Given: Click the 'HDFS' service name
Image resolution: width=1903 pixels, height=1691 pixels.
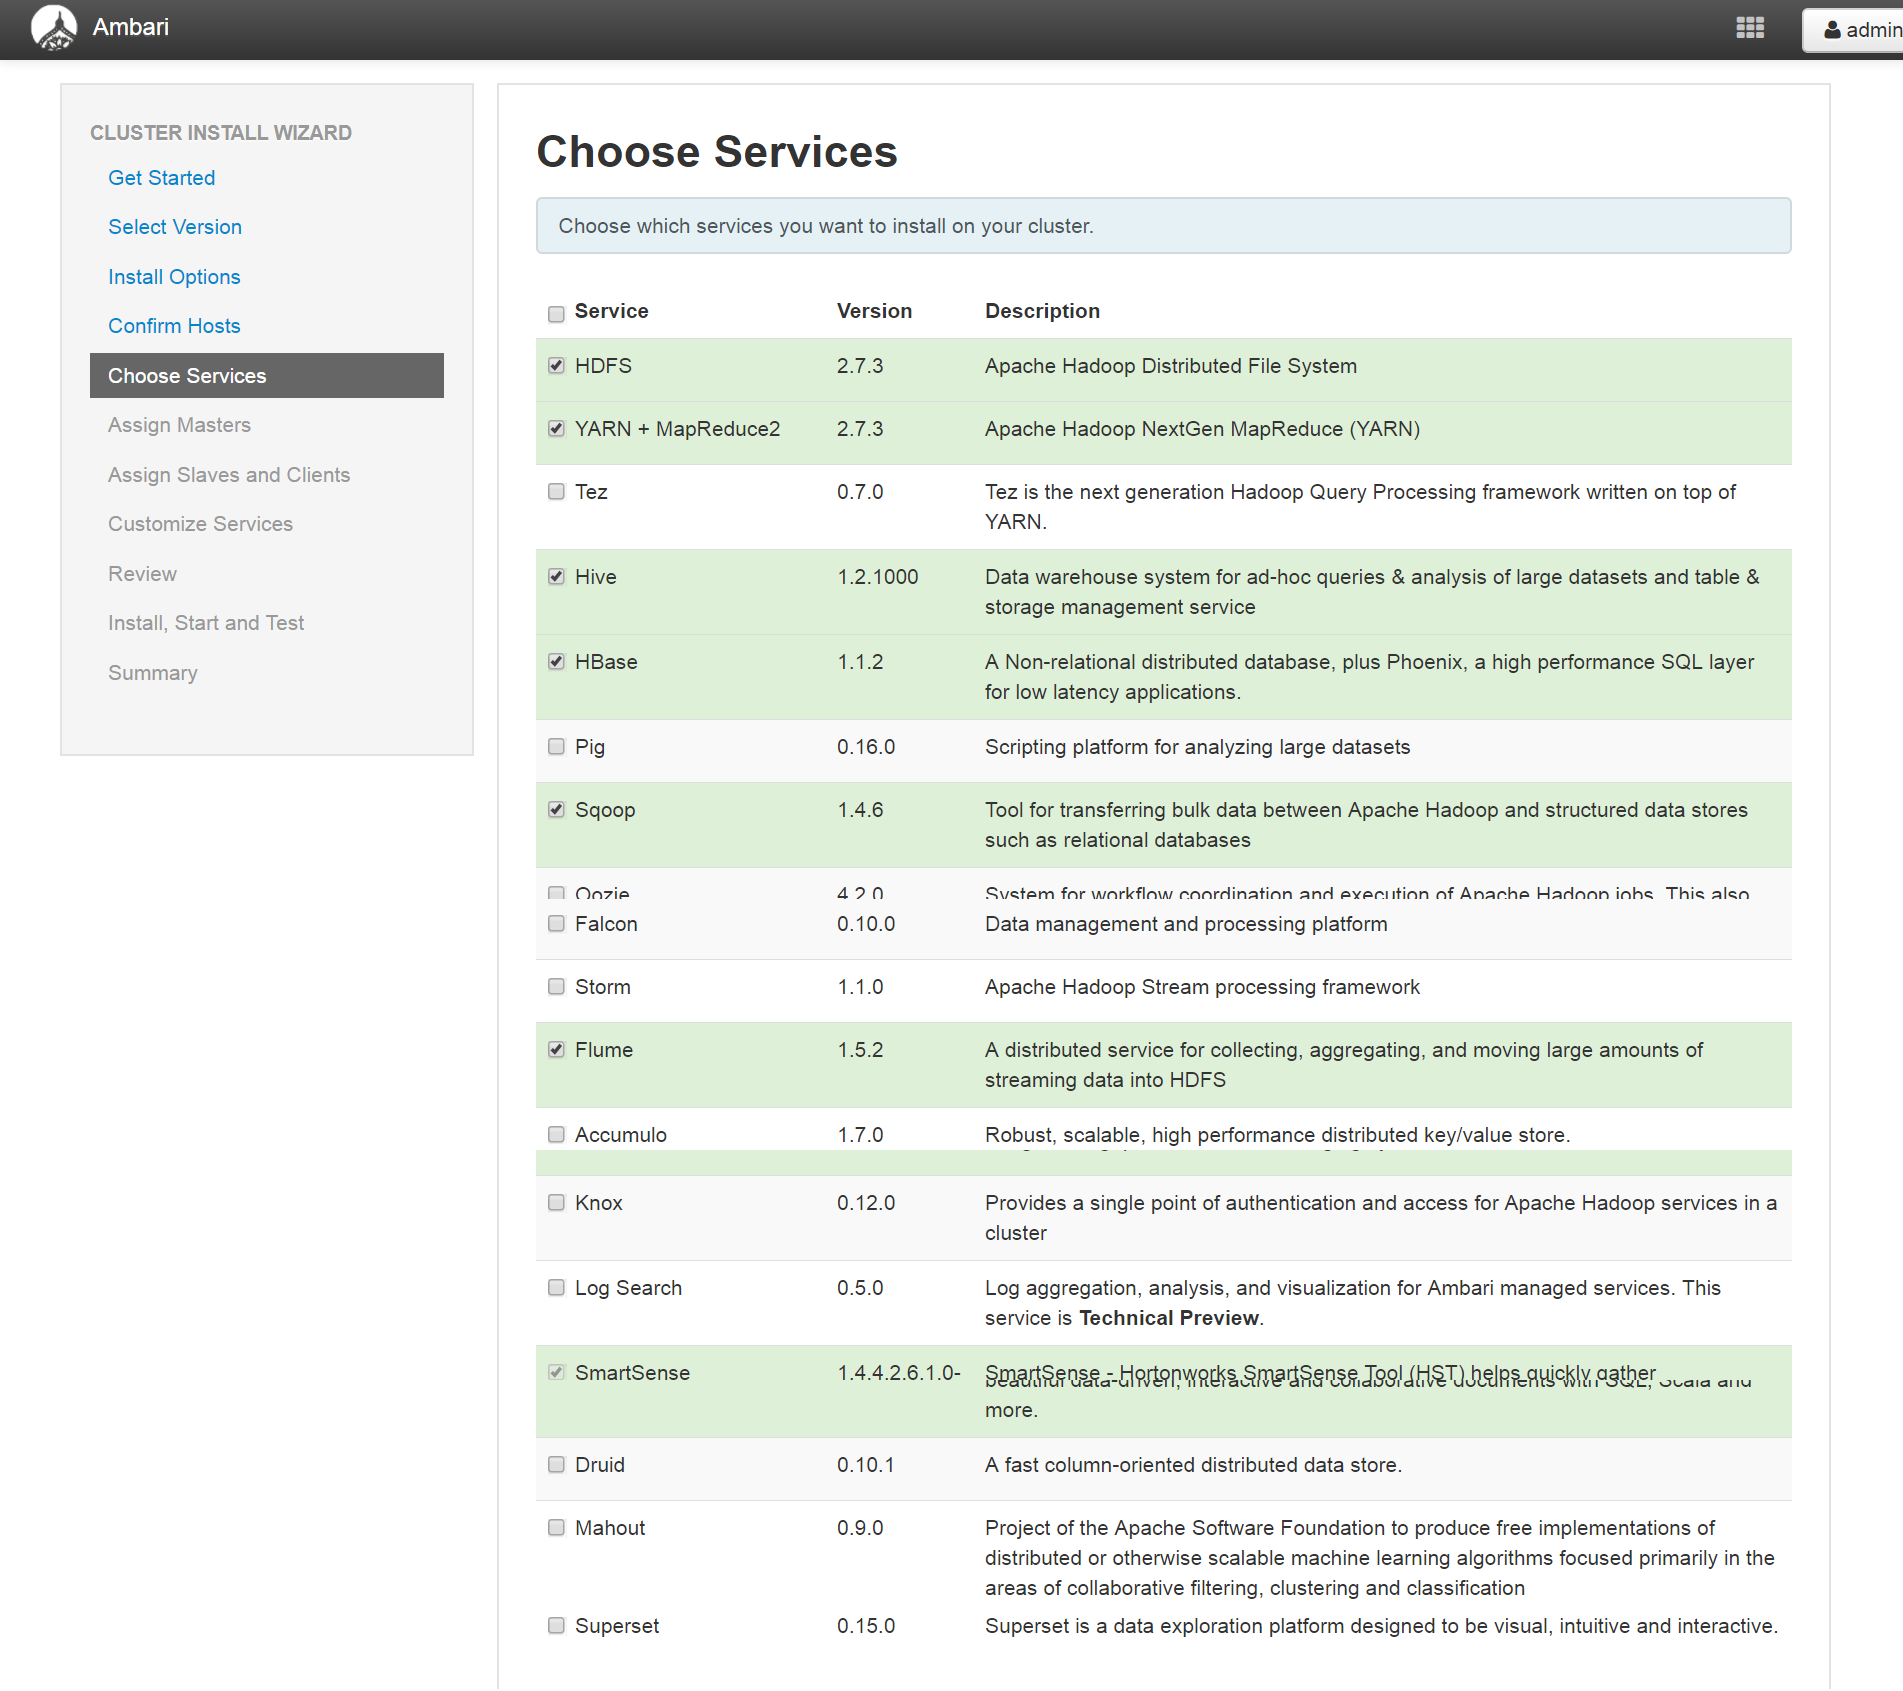Looking at the screenshot, I should click(603, 366).
